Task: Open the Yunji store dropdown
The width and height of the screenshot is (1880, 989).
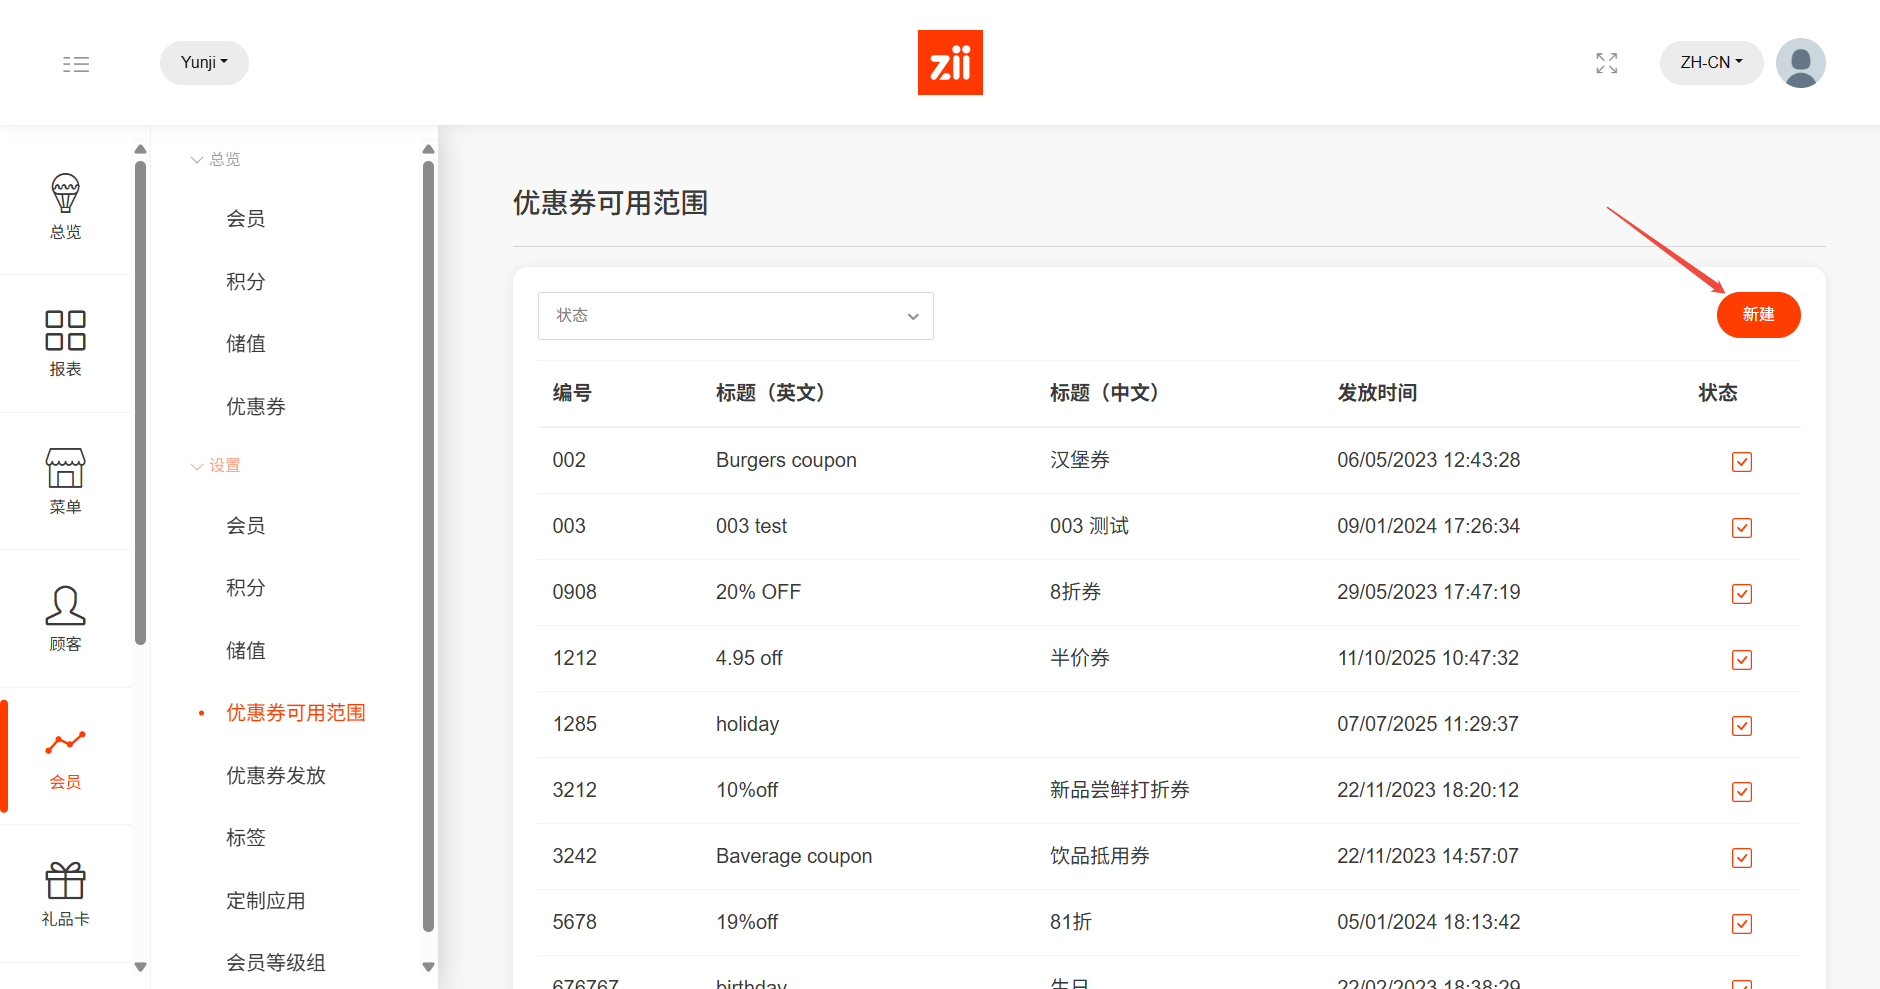Action: [204, 63]
